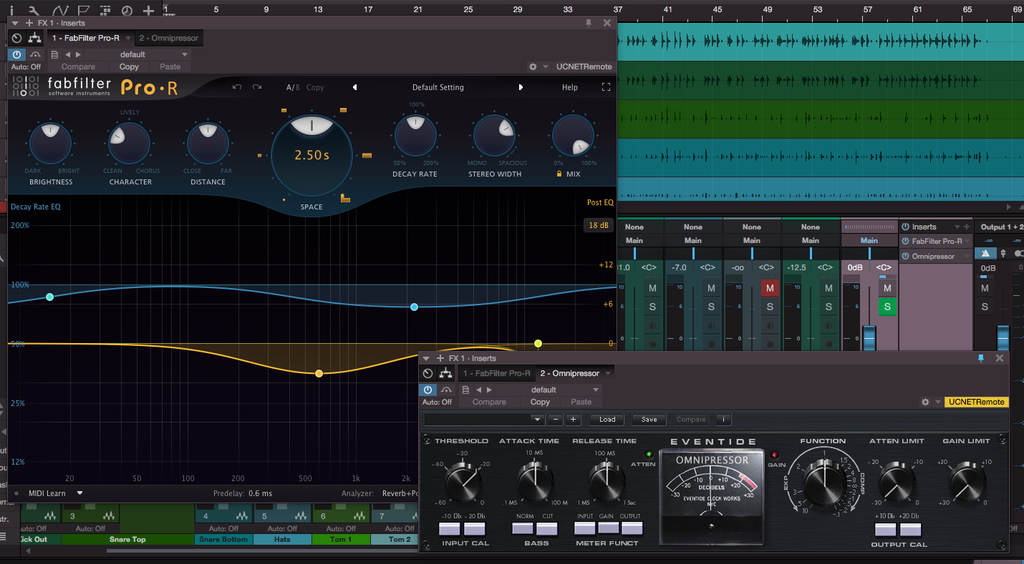This screenshot has height=564, width=1024.
Task: Click the clock icon in top toolbar
Action: coord(127,10)
